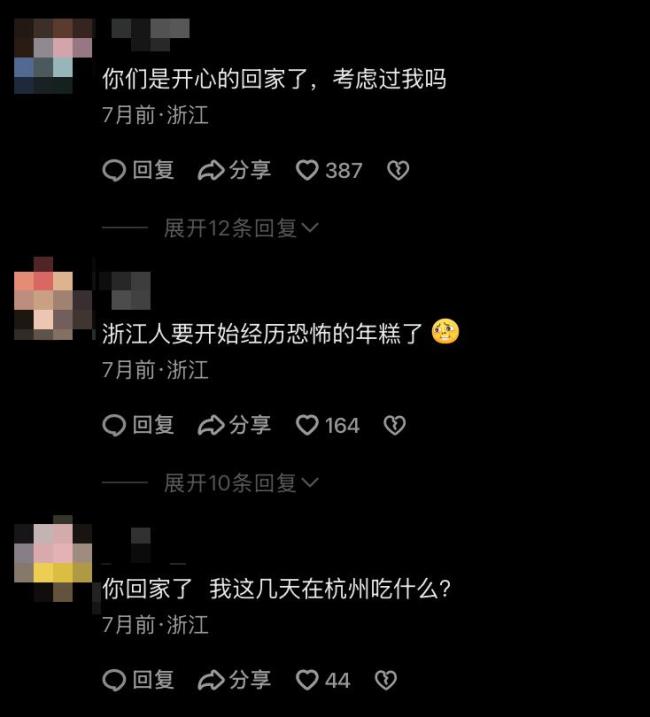The height and width of the screenshot is (717, 650).
Task: Dislike the first comment via broken heart
Action: point(398,171)
